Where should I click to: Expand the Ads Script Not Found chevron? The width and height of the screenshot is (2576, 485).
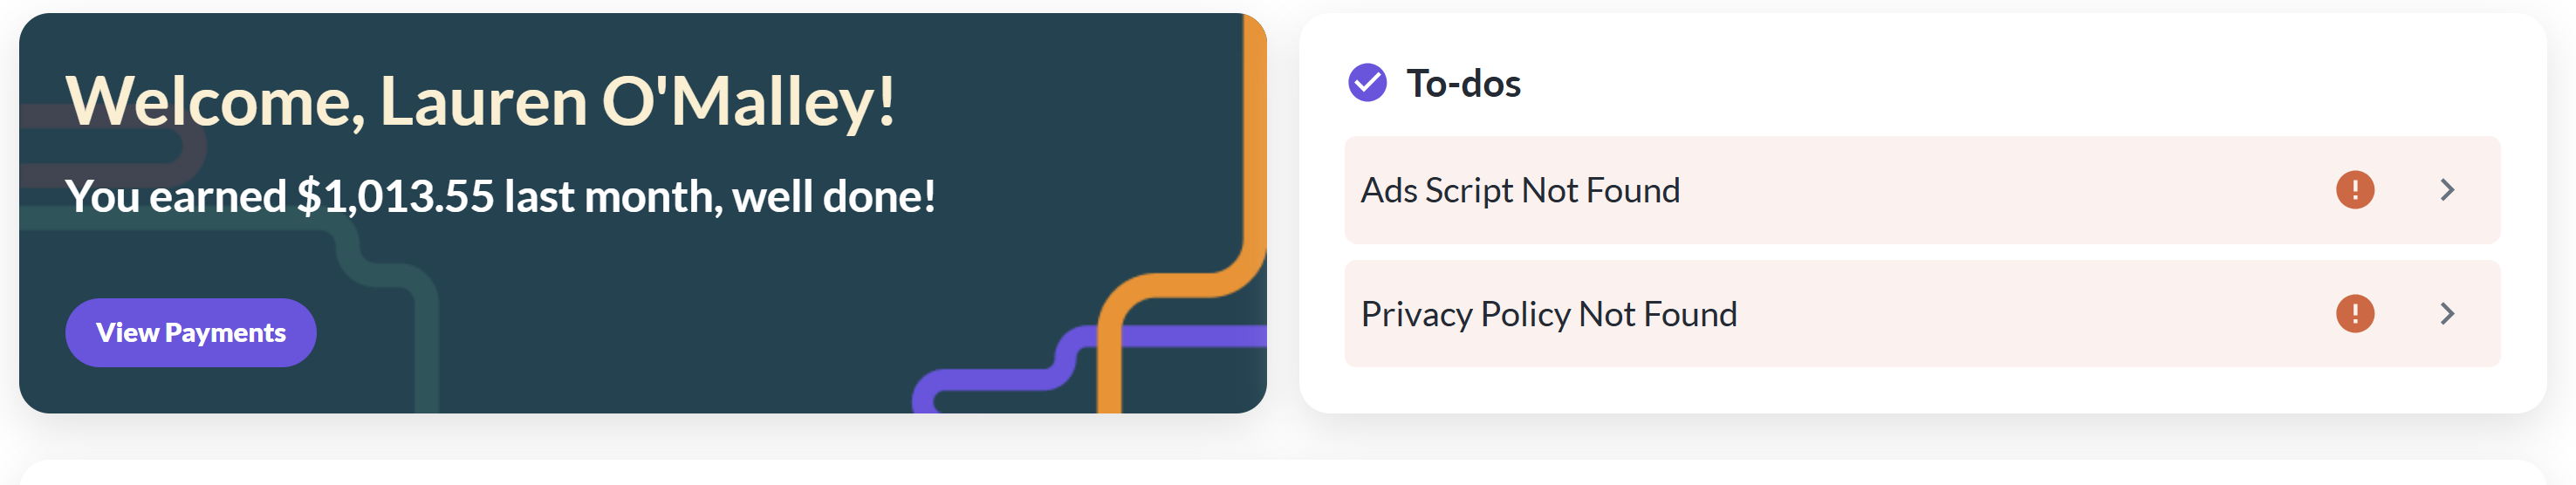(2446, 190)
